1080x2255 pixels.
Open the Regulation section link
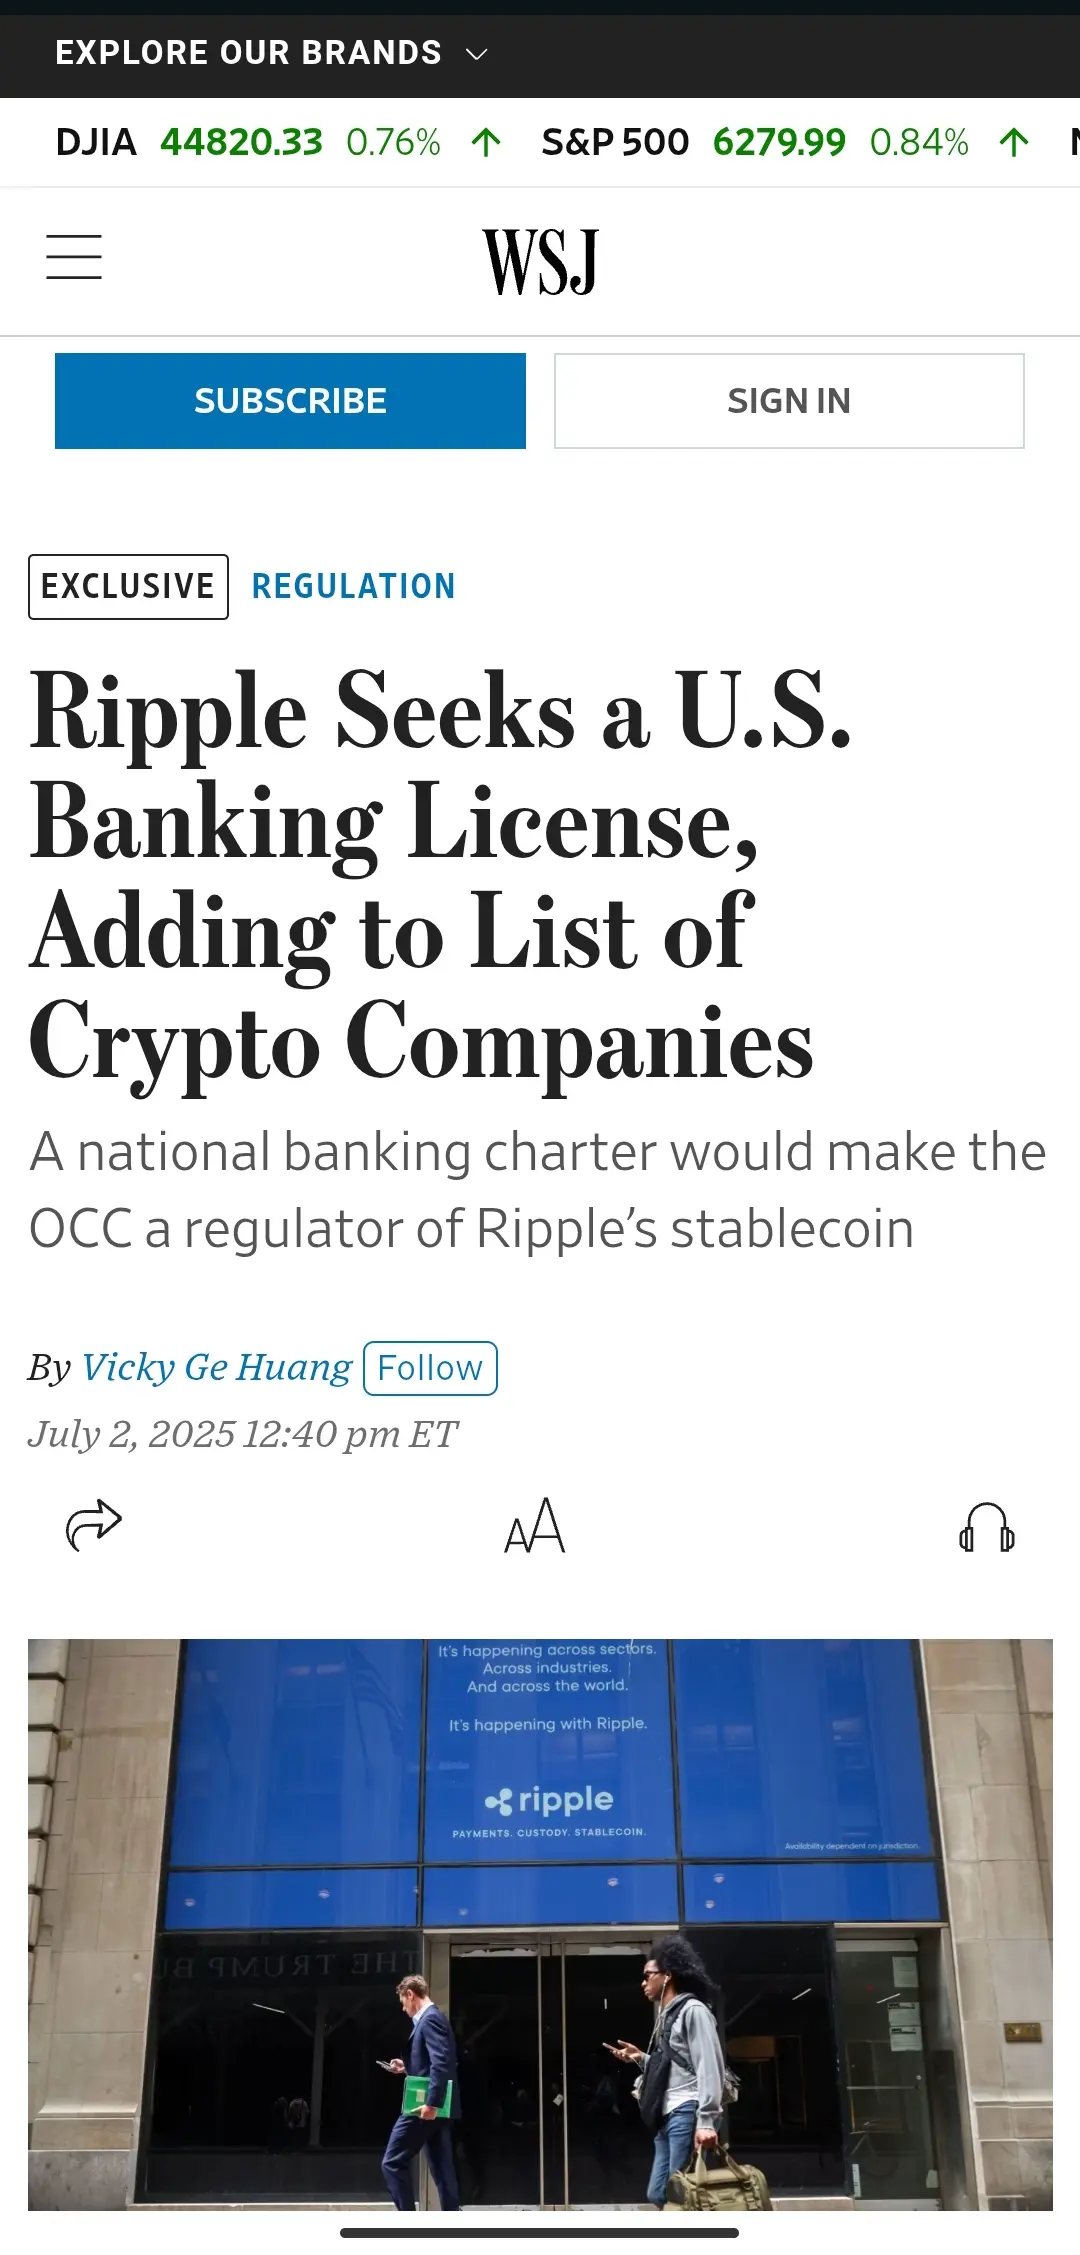click(x=353, y=586)
